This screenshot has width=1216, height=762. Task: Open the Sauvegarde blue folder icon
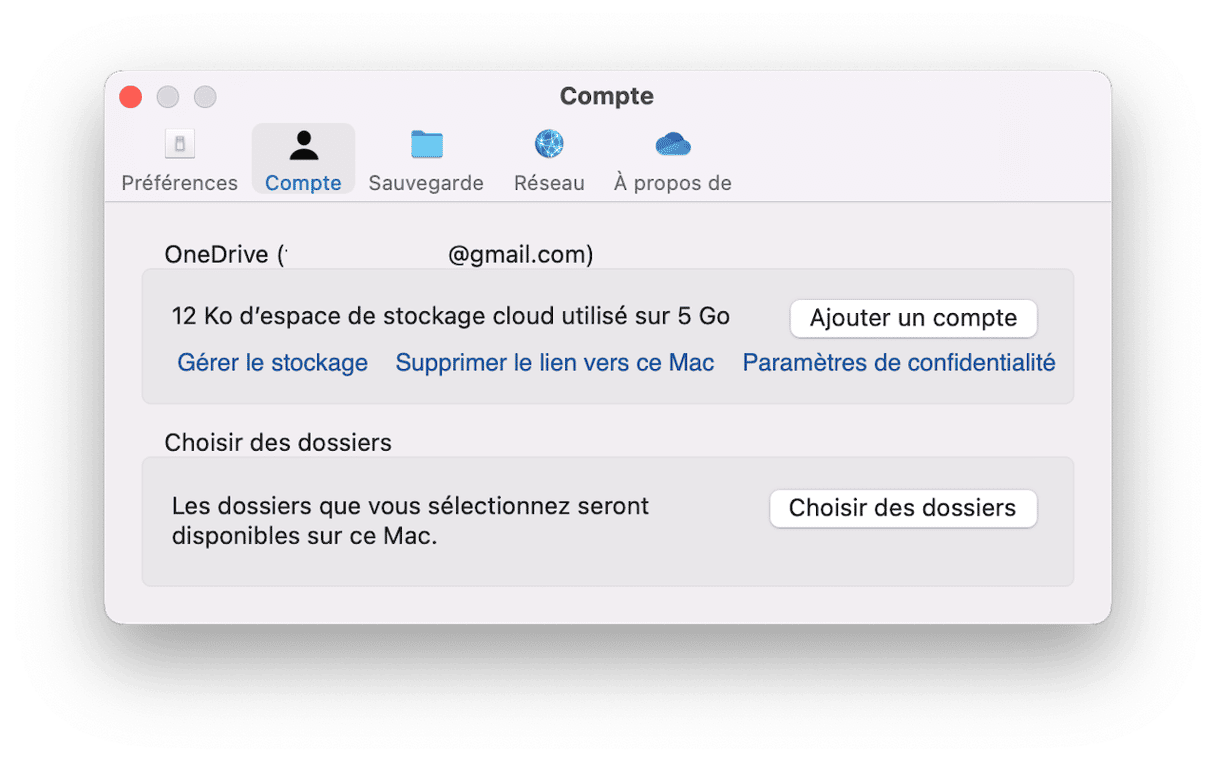click(427, 144)
